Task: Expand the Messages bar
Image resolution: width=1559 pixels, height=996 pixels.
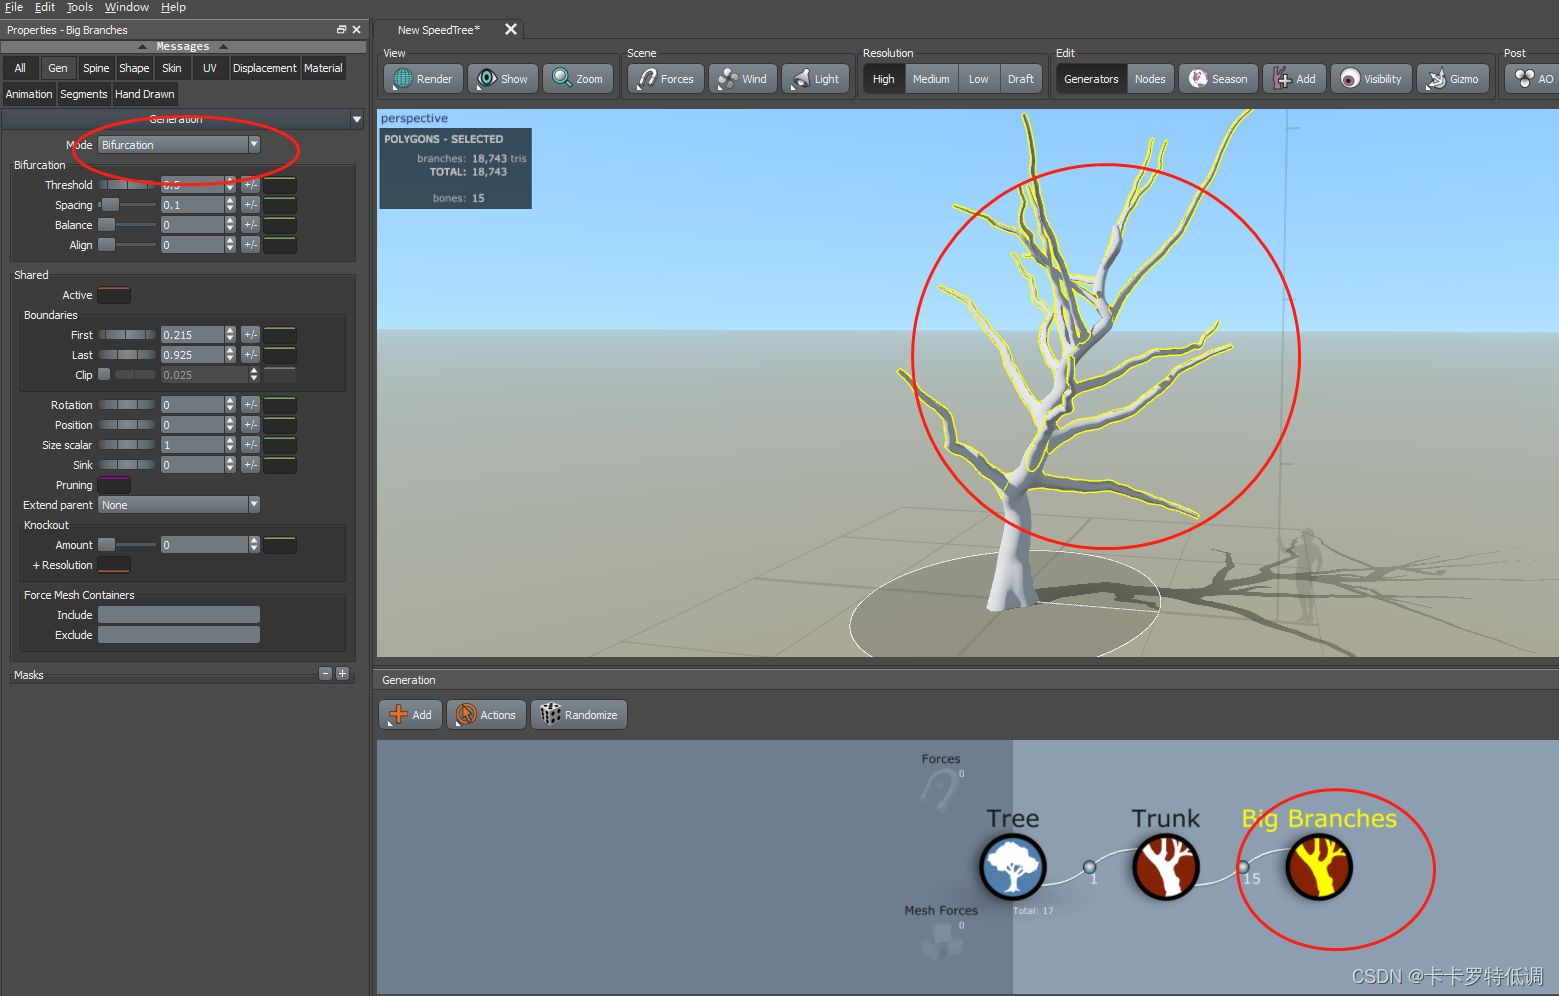Action: [x=183, y=46]
